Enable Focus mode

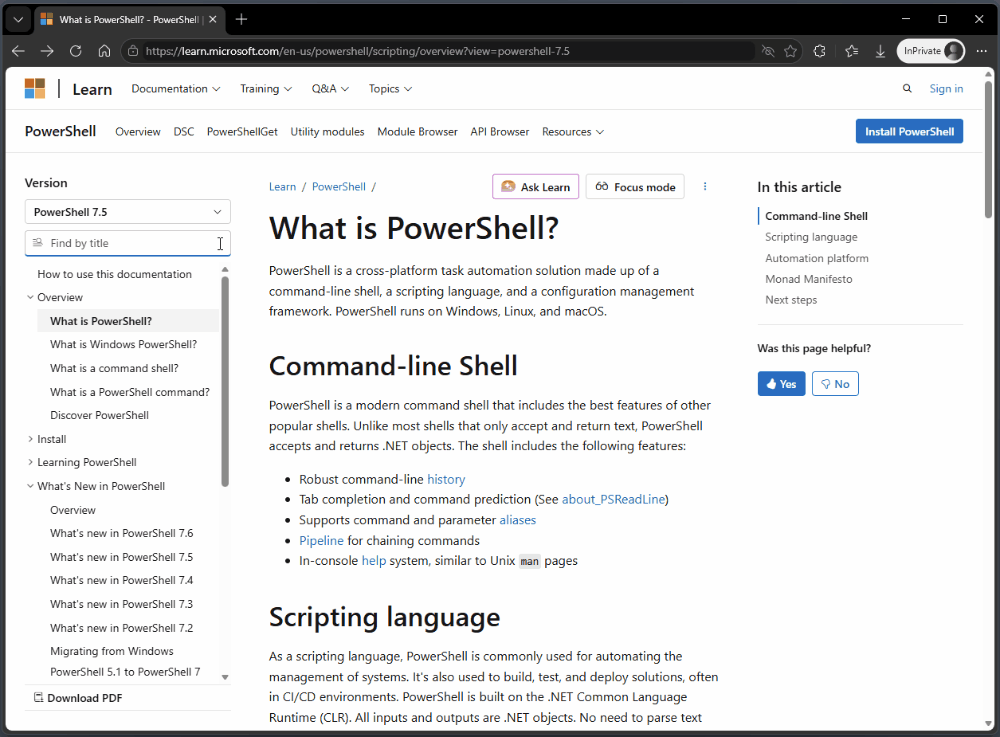[635, 187]
